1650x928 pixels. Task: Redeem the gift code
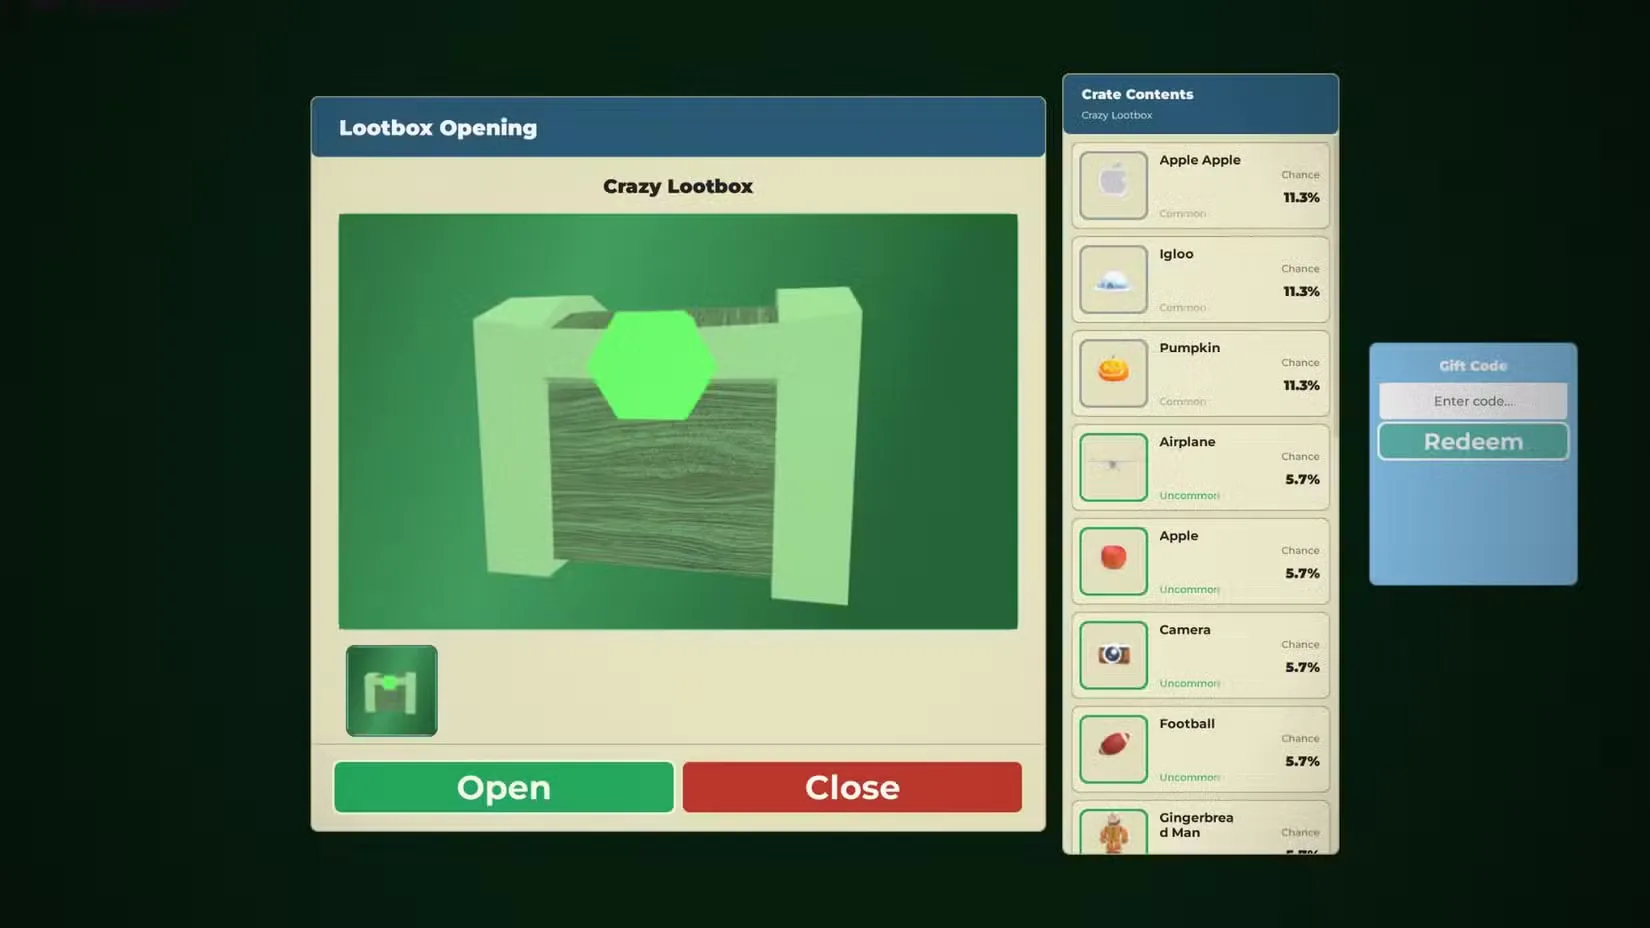[x=1473, y=441]
